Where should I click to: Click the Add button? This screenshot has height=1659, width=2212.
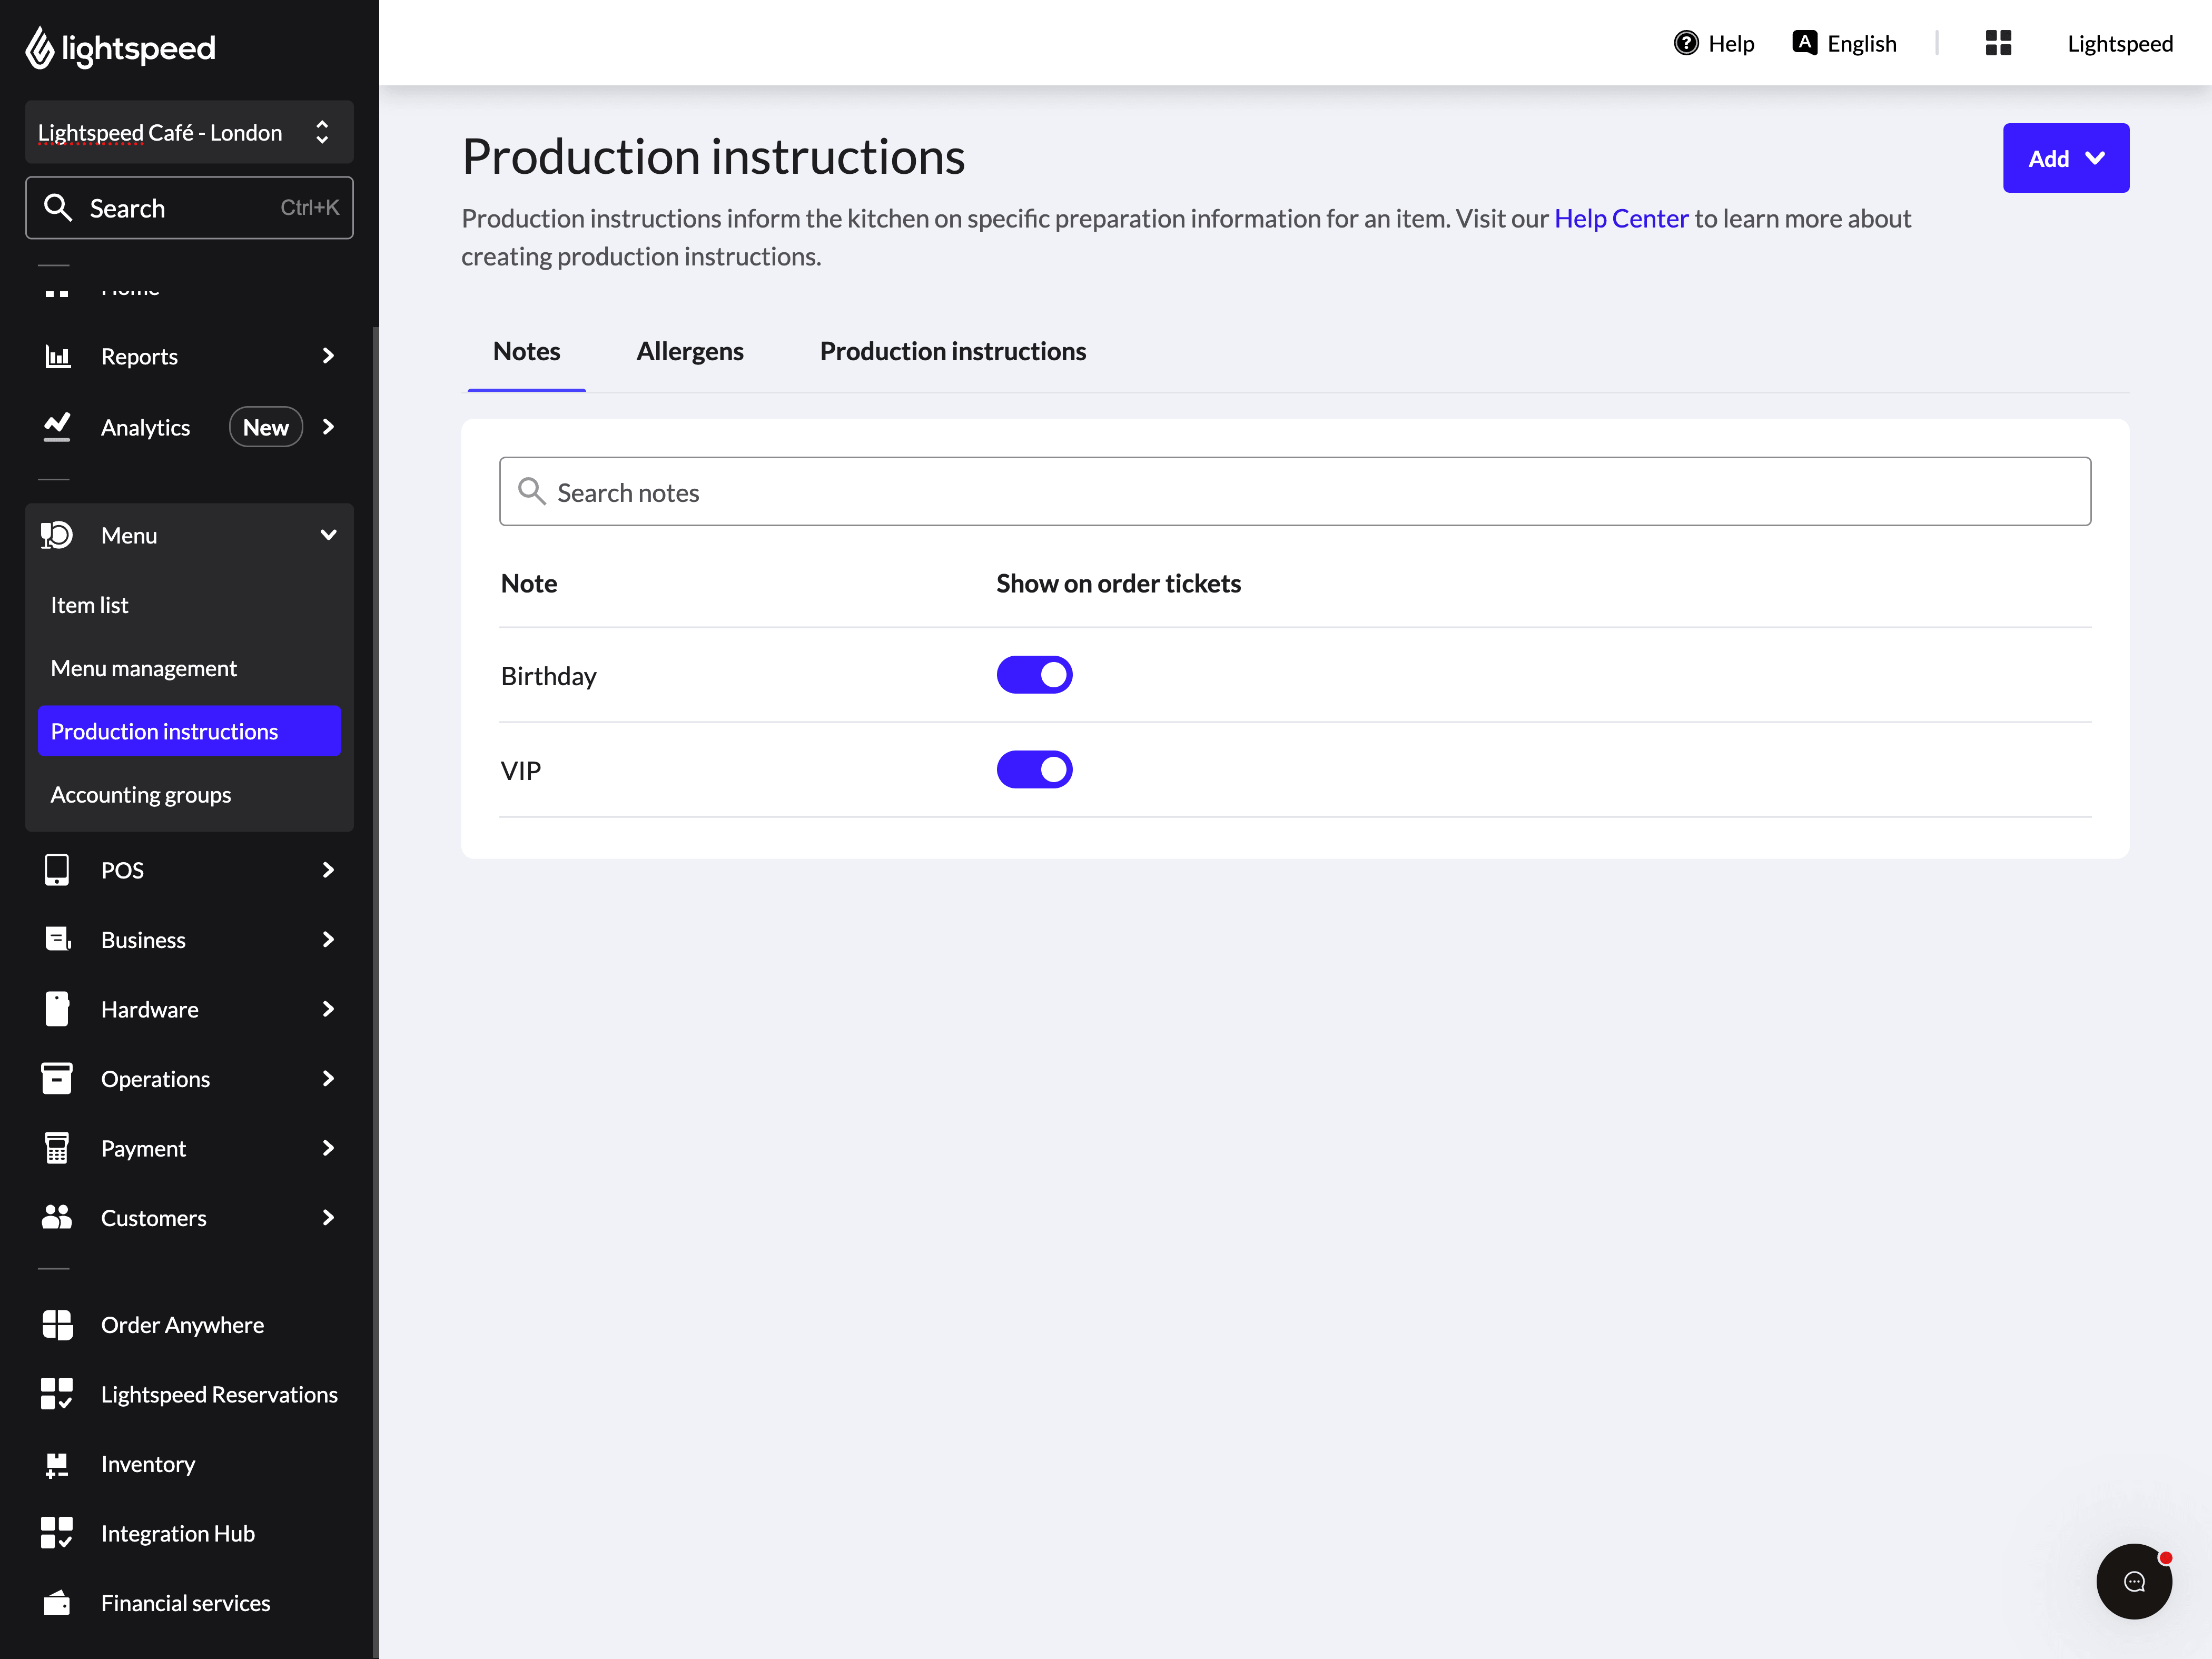tap(2065, 158)
